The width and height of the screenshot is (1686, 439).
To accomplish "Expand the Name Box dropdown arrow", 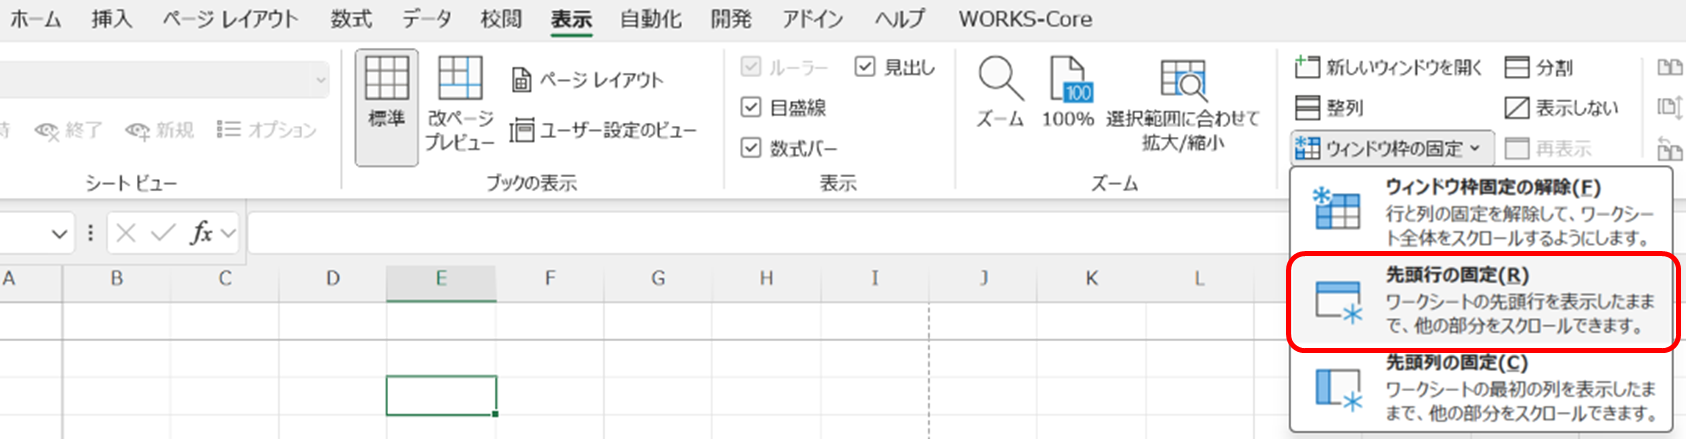I will point(59,234).
